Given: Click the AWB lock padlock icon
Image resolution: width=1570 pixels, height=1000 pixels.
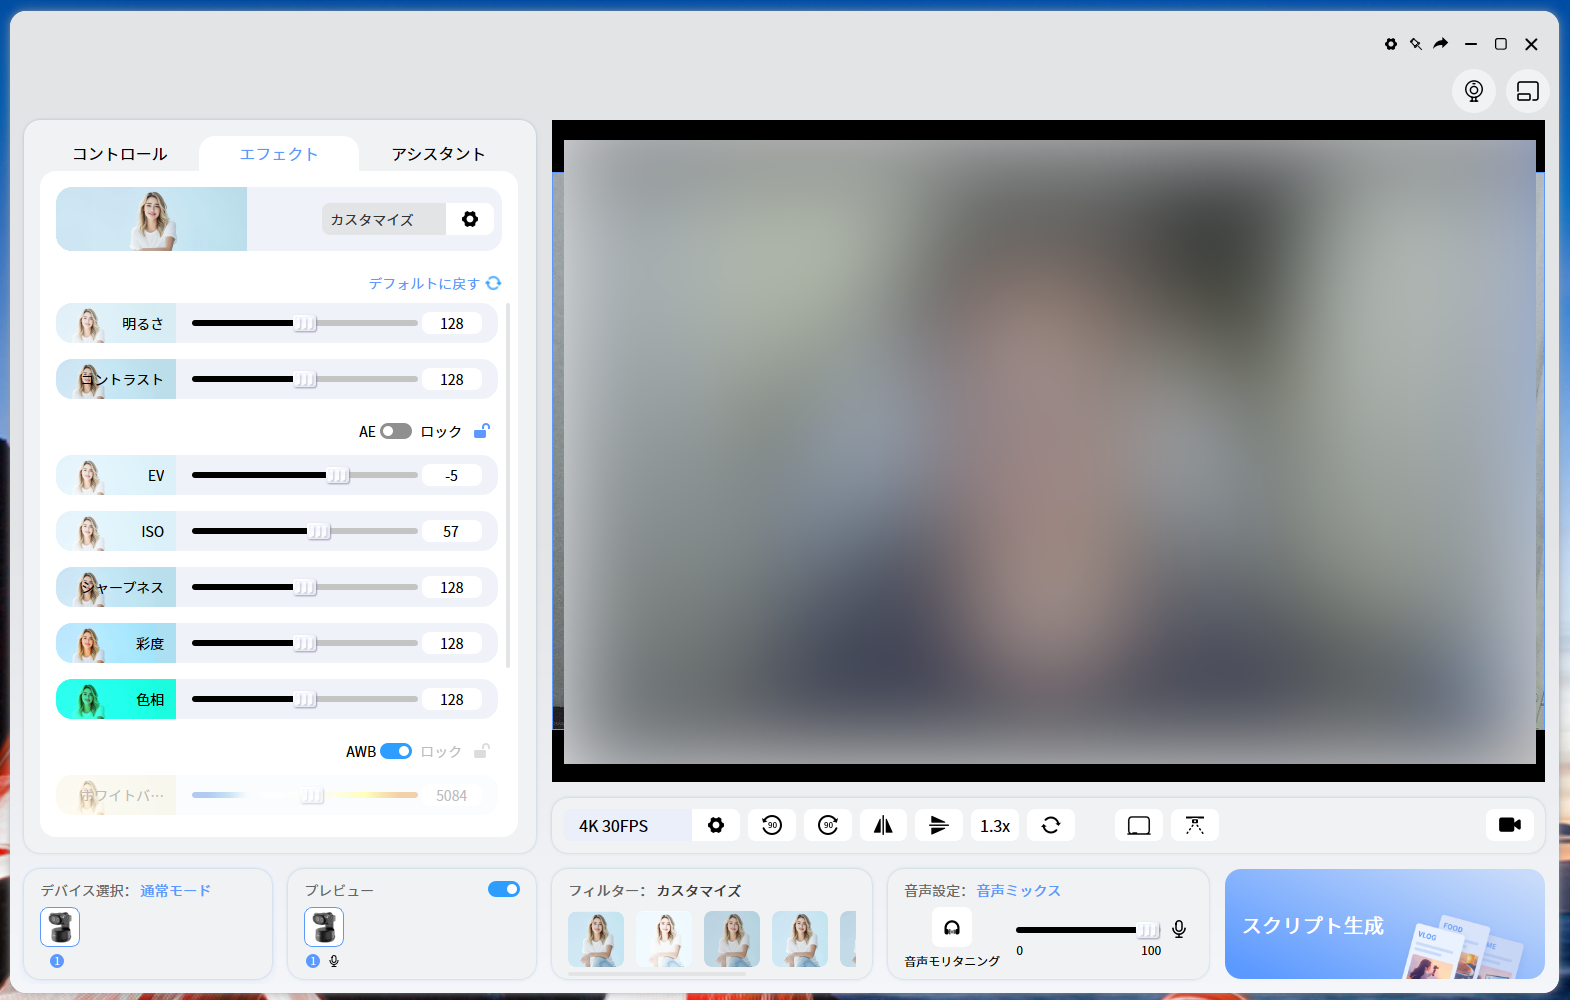Looking at the screenshot, I should 481,751.
